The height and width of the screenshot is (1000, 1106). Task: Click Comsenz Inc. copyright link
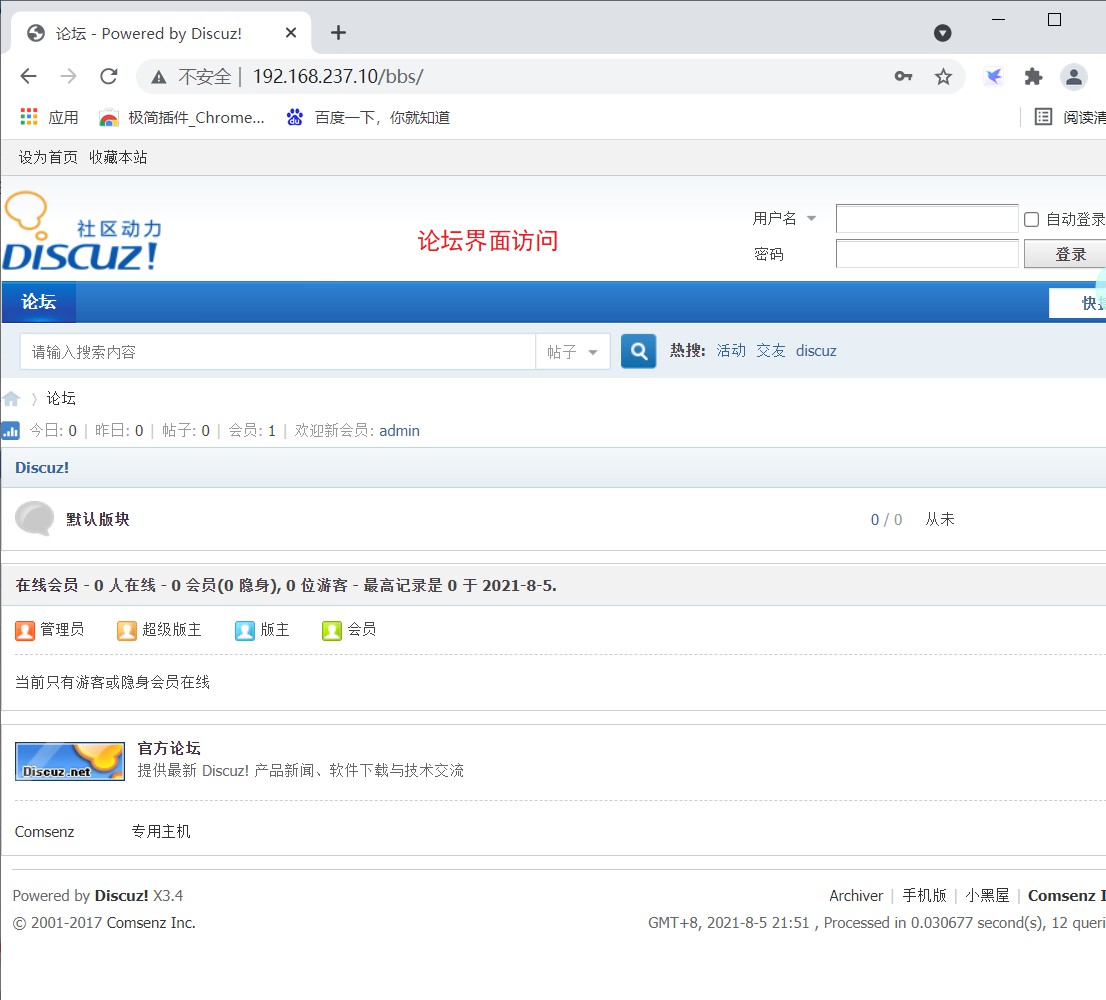(150, 922)
